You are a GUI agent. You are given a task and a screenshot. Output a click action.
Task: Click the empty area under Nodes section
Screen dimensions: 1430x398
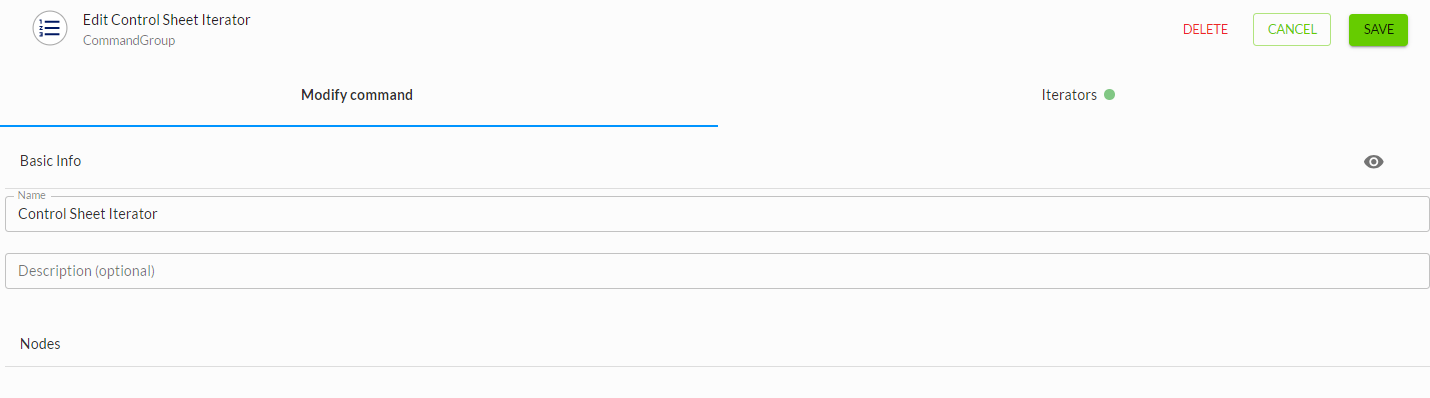pos(717,383)
